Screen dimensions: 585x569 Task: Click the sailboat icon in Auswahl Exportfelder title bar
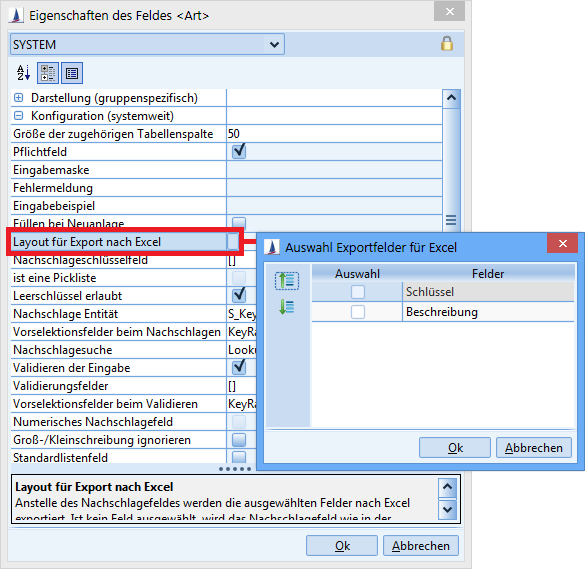click(272, 247)
